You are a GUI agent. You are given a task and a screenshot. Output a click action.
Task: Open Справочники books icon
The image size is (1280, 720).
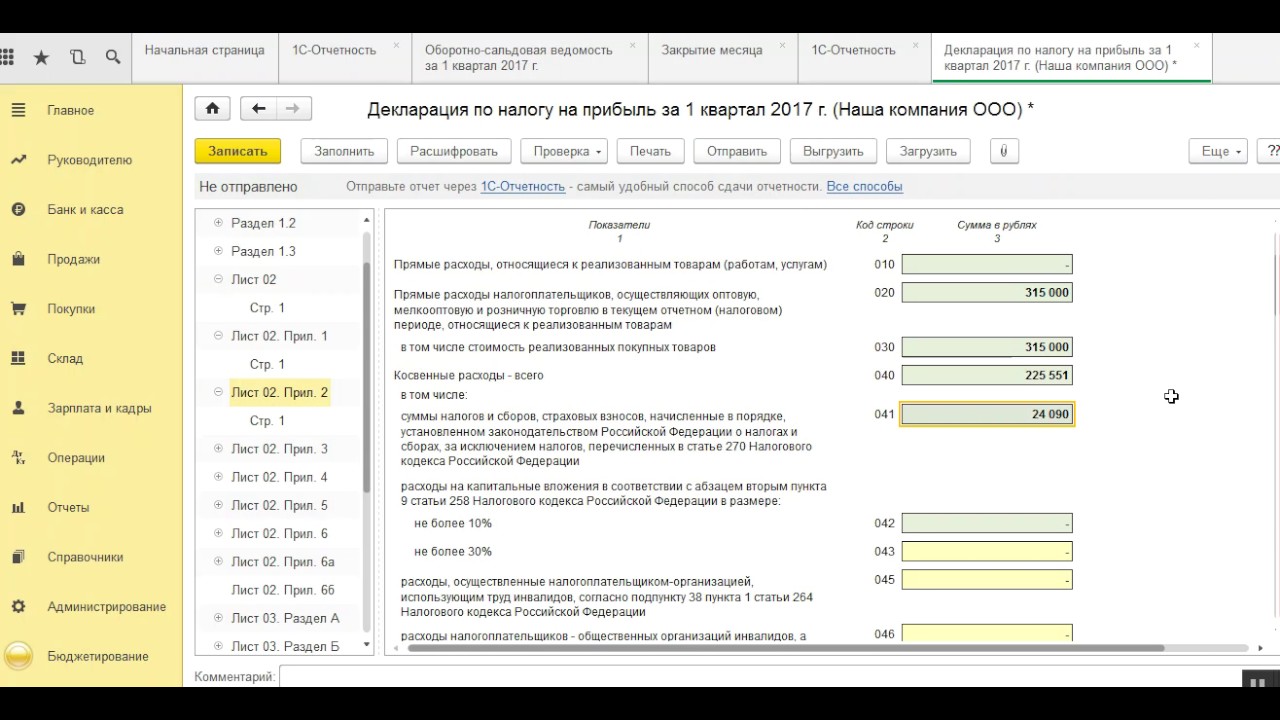(18, 557)
